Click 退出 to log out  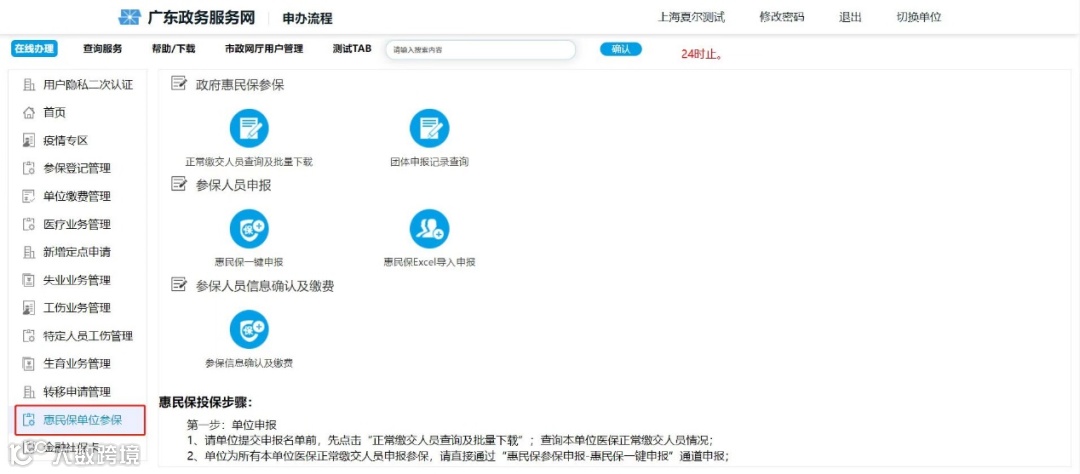(x=850, y=17)
